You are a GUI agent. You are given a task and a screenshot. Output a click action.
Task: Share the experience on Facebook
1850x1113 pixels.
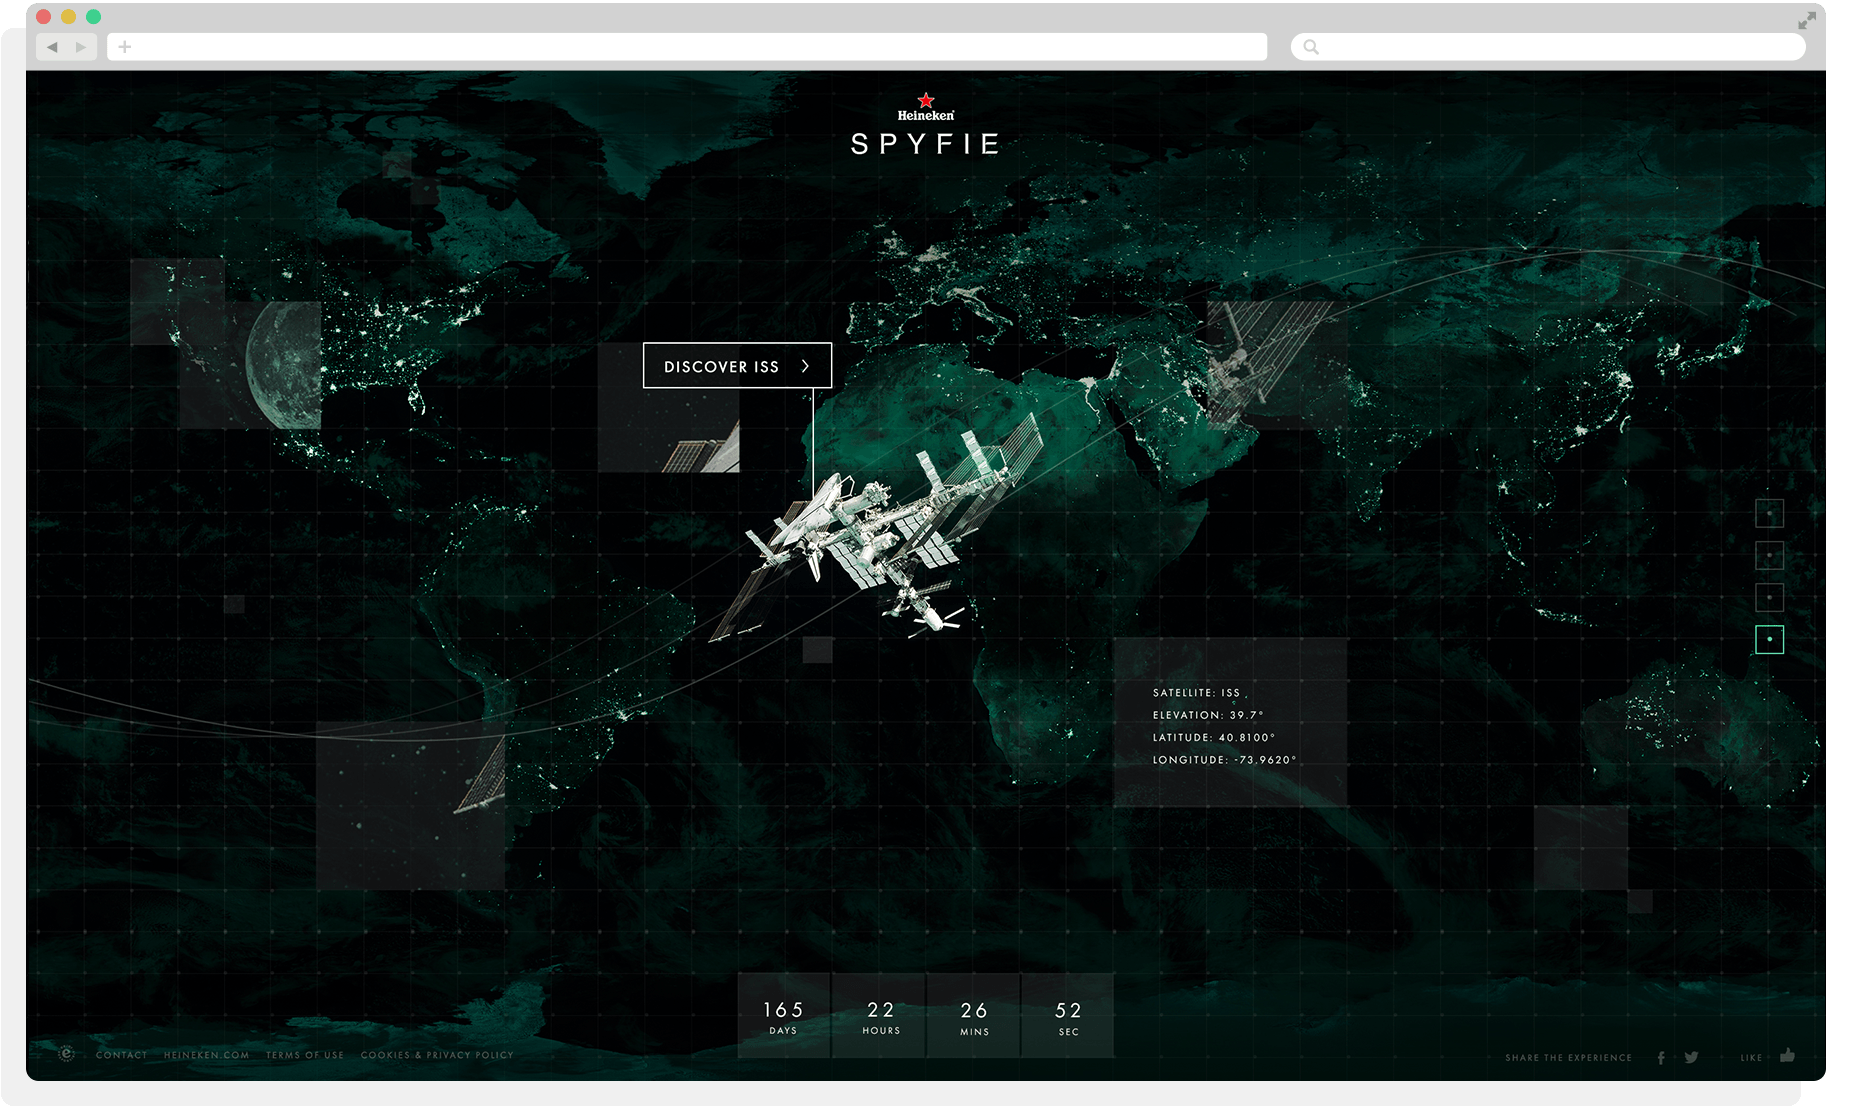click(x=1661, y=1057)
